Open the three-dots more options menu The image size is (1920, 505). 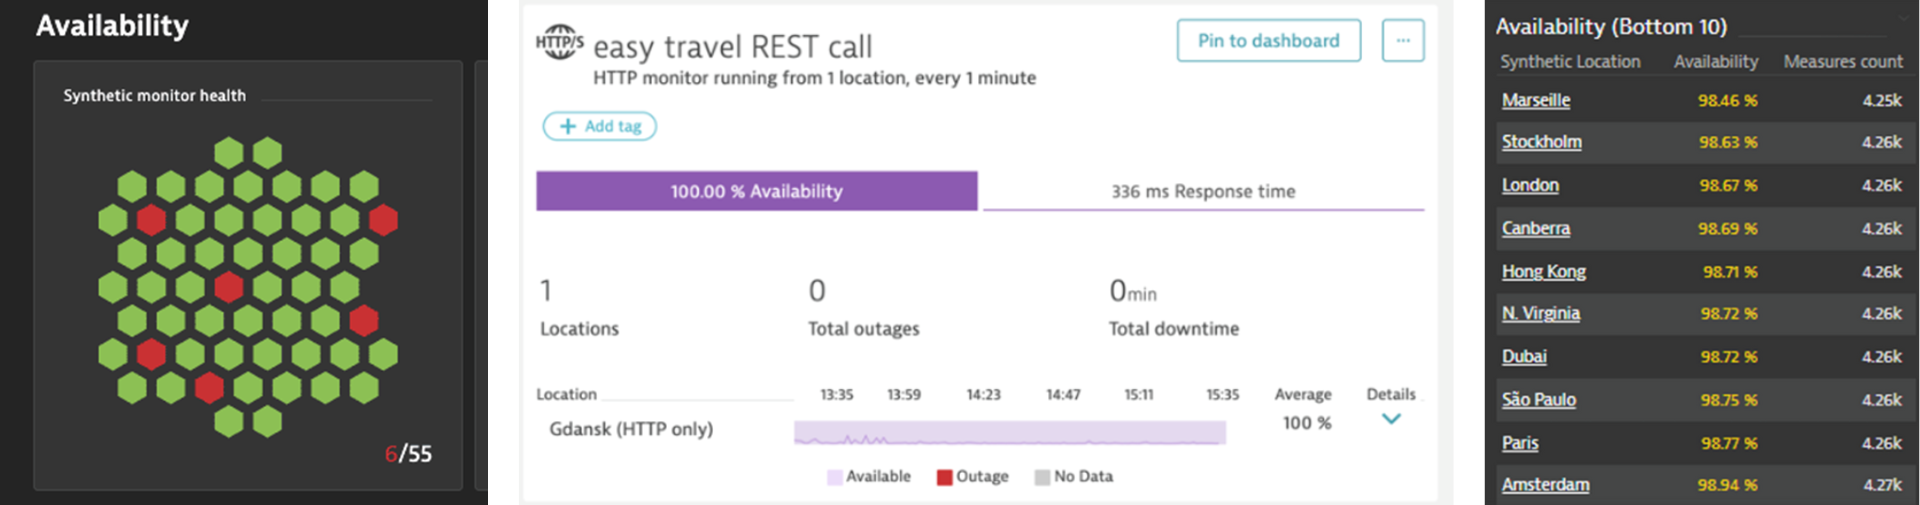[x=1403, y=41]
